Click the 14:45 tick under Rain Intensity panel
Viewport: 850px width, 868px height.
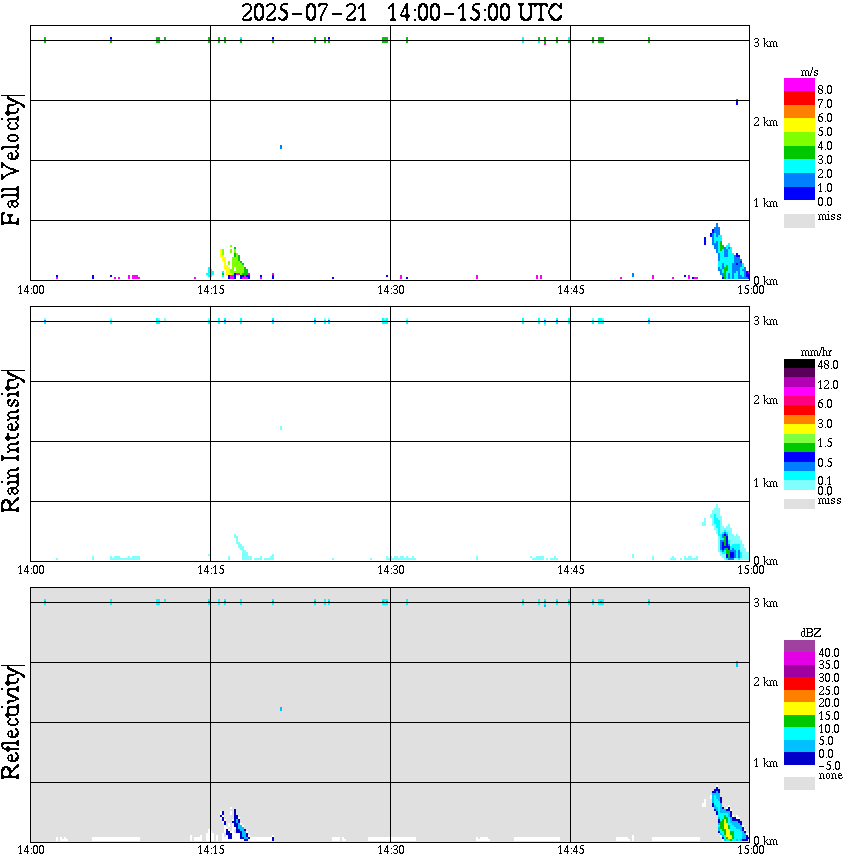coord(571,570)
